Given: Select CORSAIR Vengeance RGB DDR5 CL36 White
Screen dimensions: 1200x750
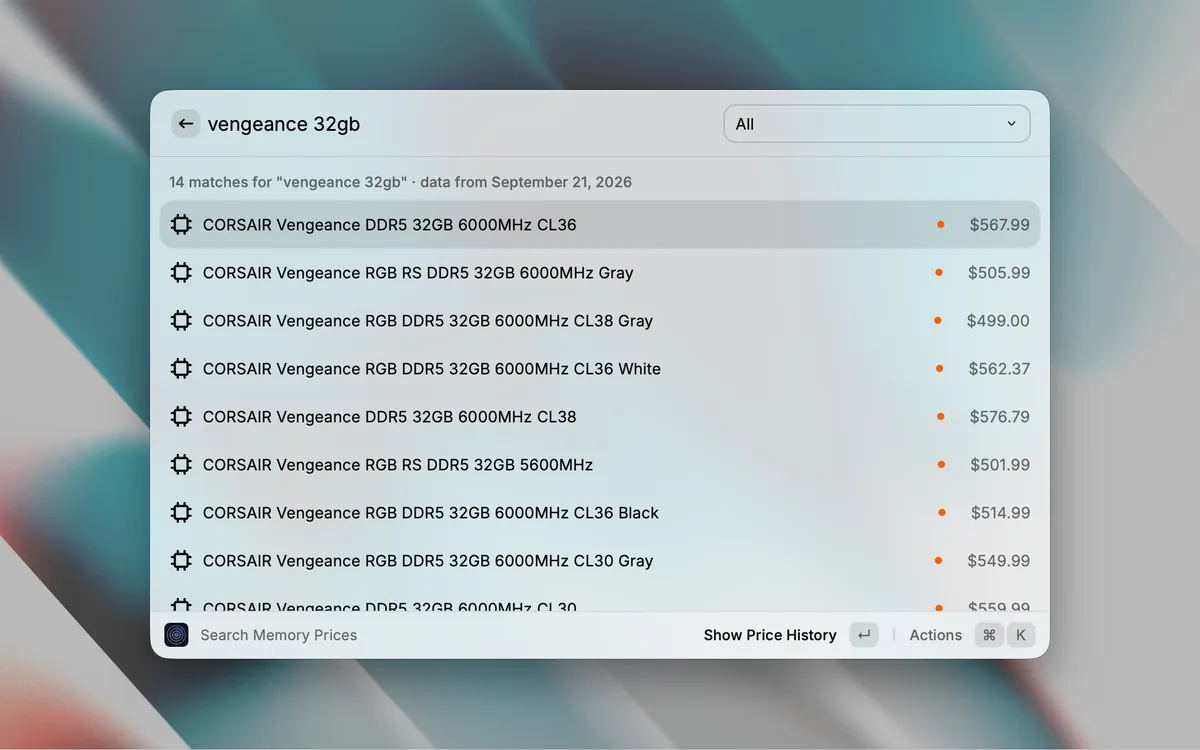Looking at the screenshot, I should (x=600, y=369).
